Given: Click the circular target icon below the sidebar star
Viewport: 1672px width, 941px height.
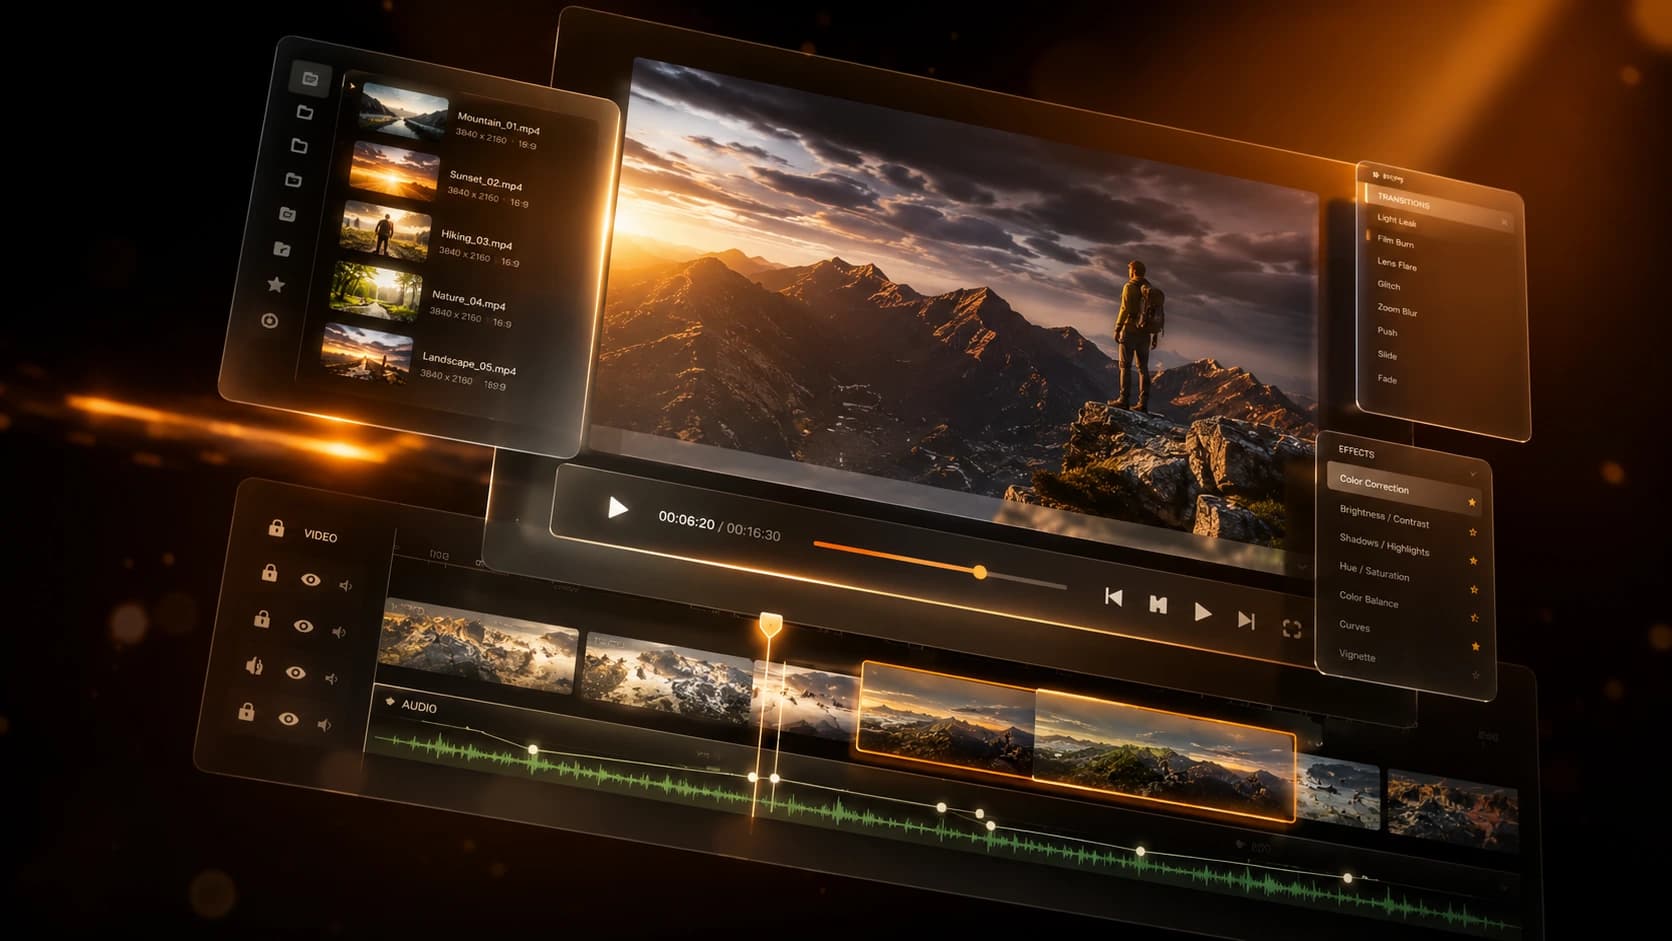Looking at the screenshot, I should coord(269,321).
